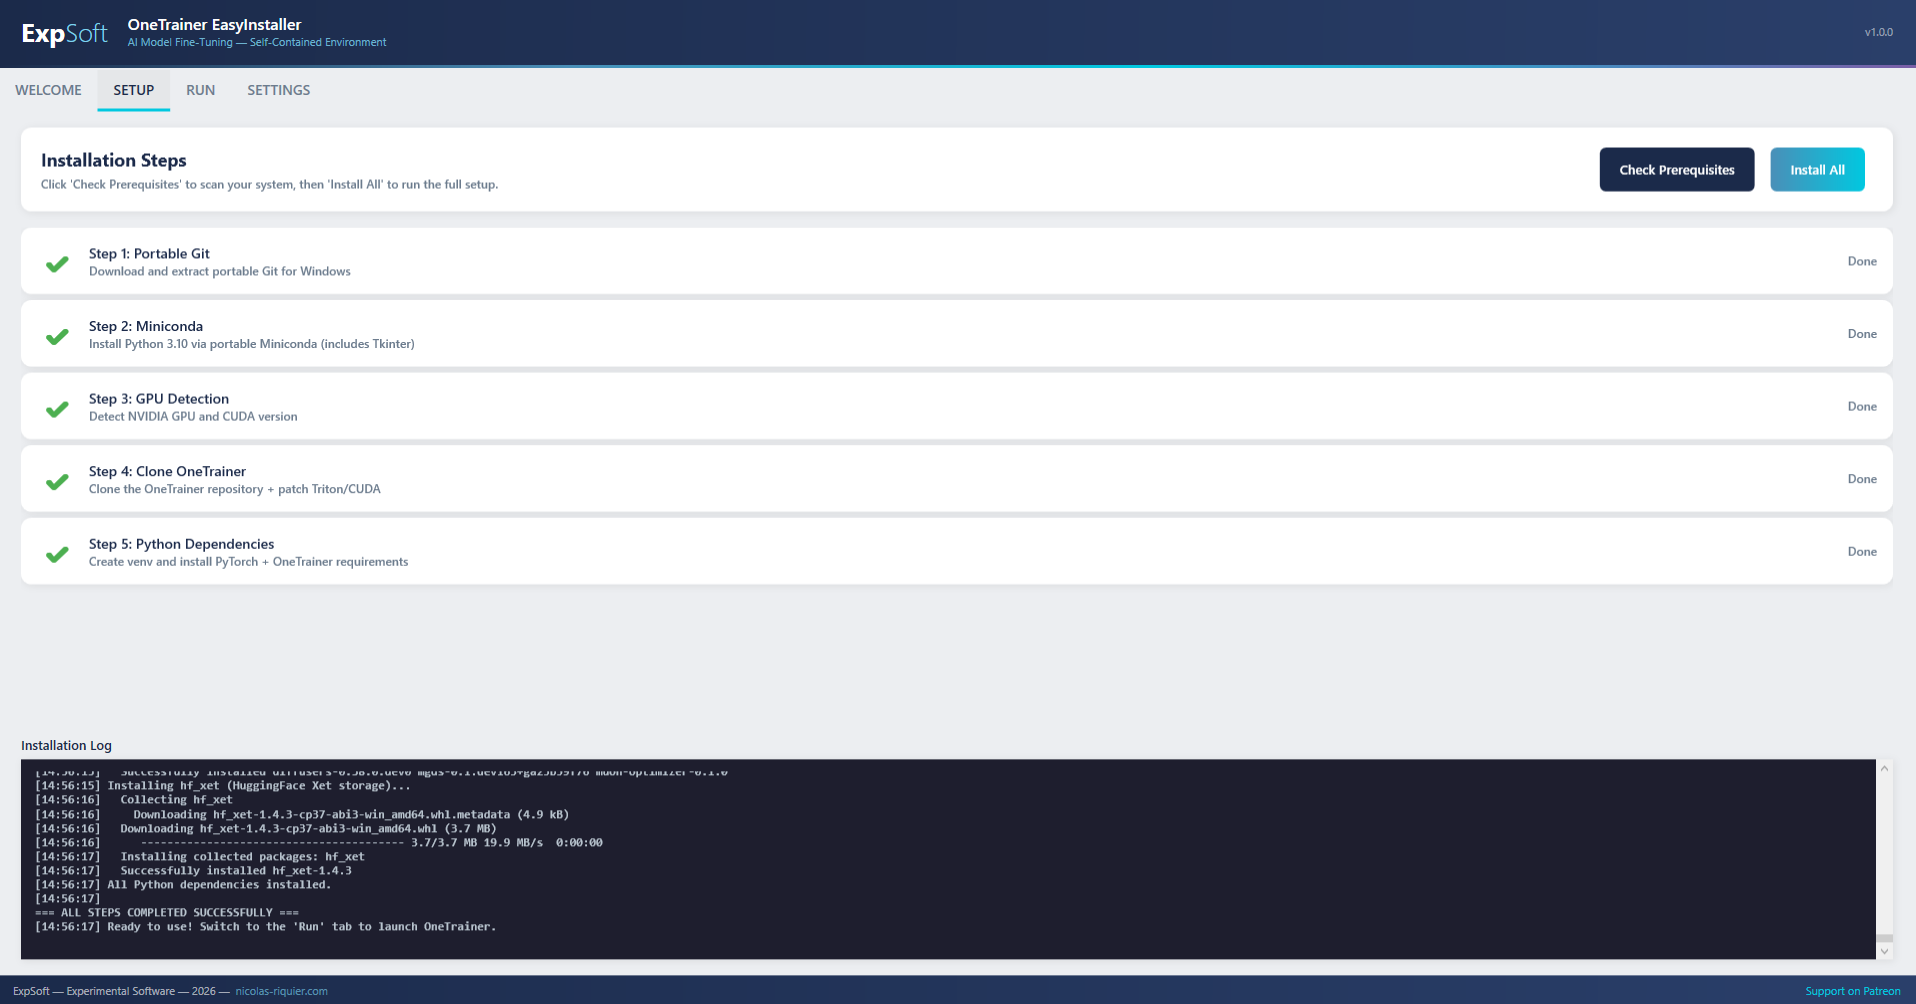Click the Install All button
Viewport: 1916px width, 1004px height.
[x=1817, y=170]
